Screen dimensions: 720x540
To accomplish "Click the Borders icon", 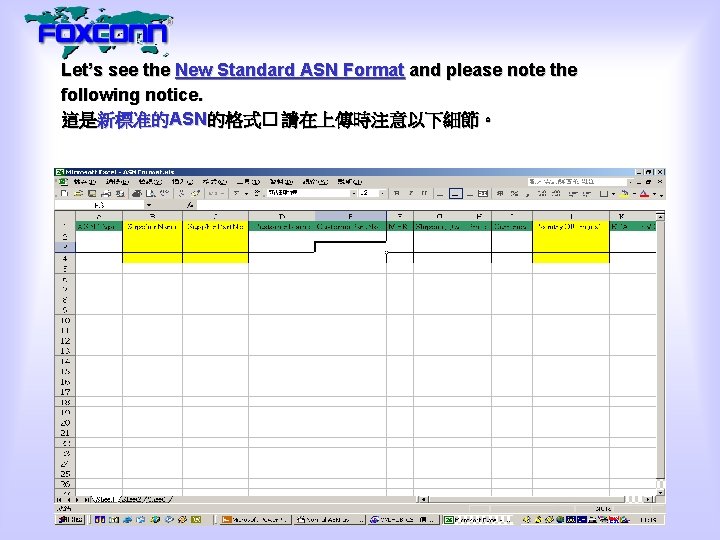I will pyautogui.click(x=604, y=194).
